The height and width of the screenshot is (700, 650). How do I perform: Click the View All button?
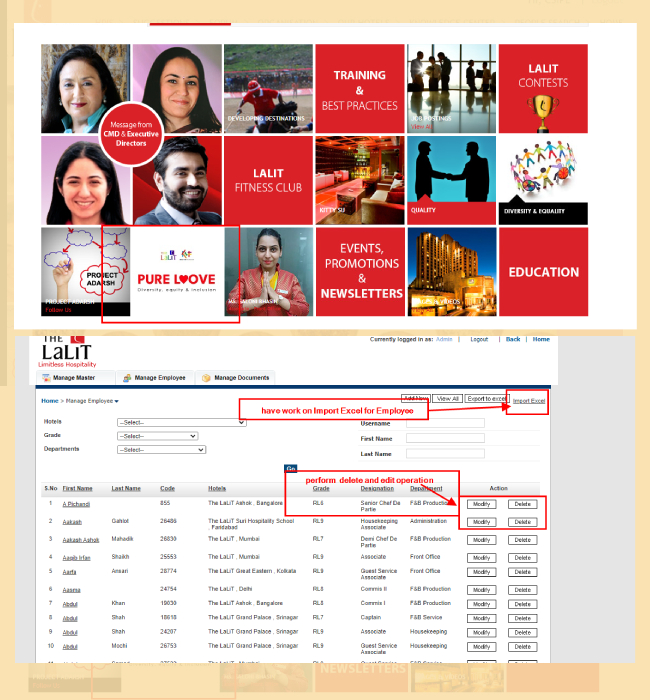click(x=447, y=399)
